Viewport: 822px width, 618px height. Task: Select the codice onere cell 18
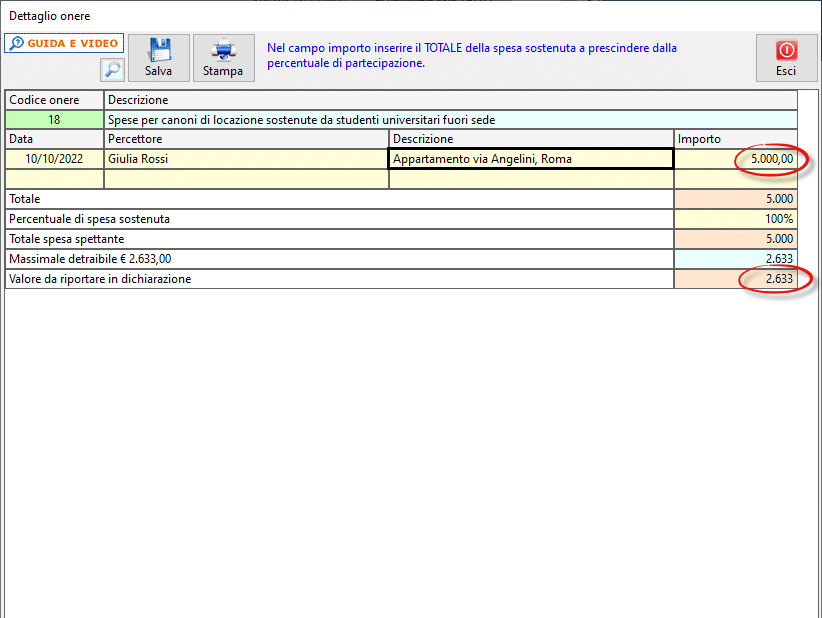click(x=55, y=120)
